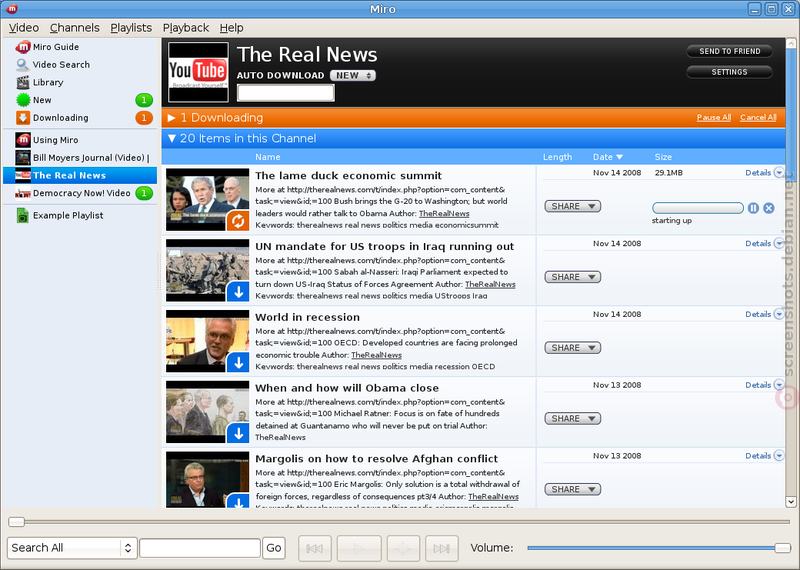
Task: Download World in recession via blue arrow
Action: click(238, 362)
